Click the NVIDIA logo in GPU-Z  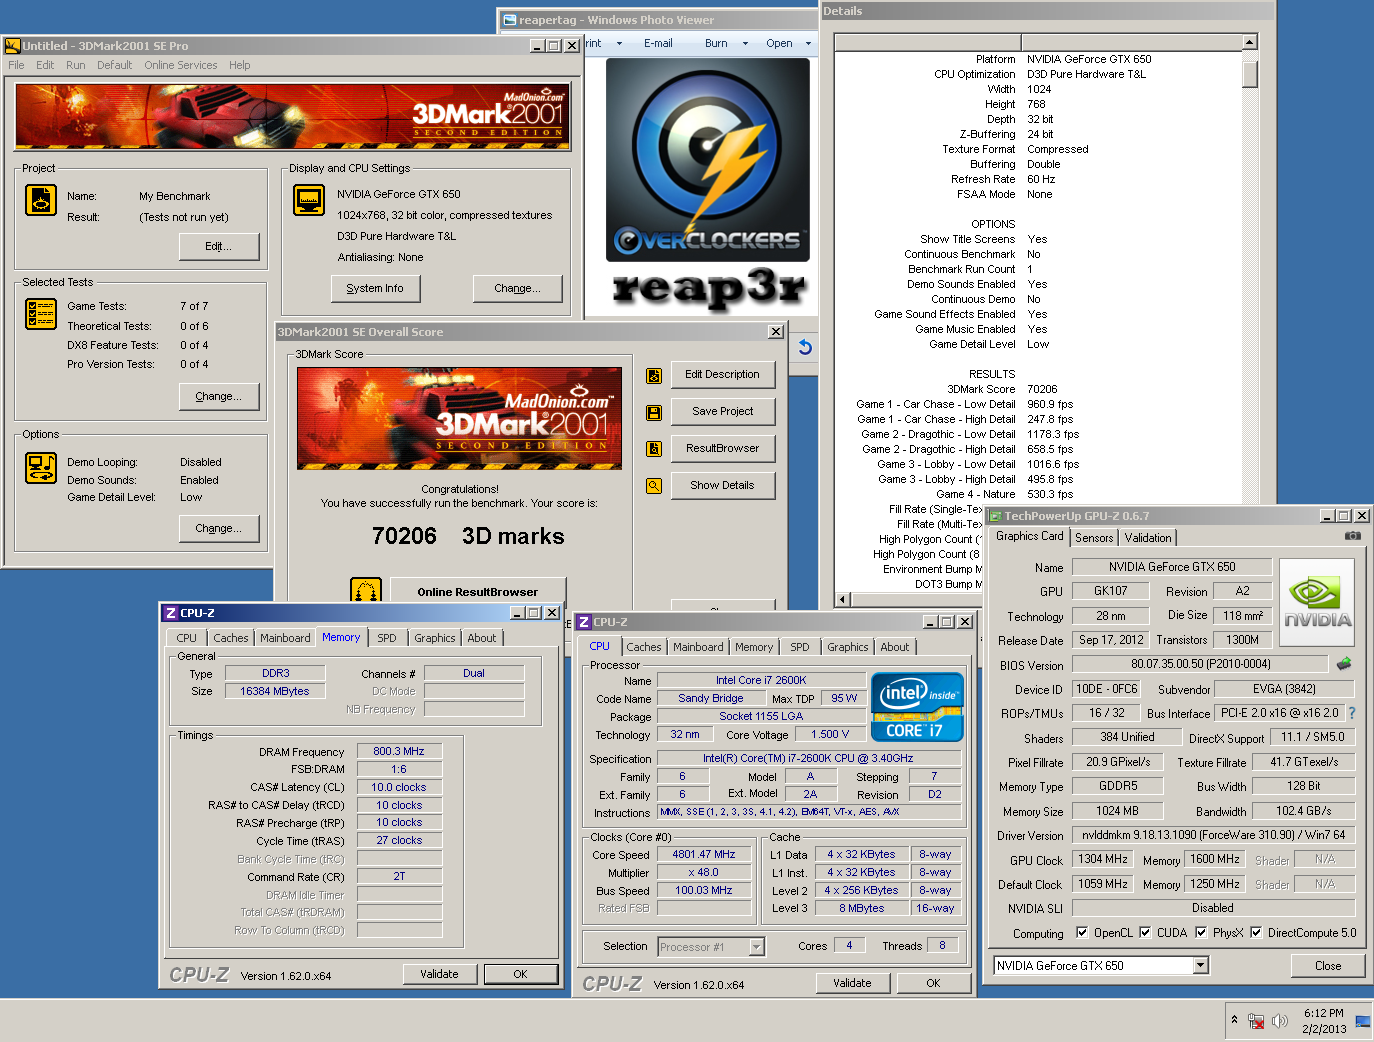point(1317,603)
